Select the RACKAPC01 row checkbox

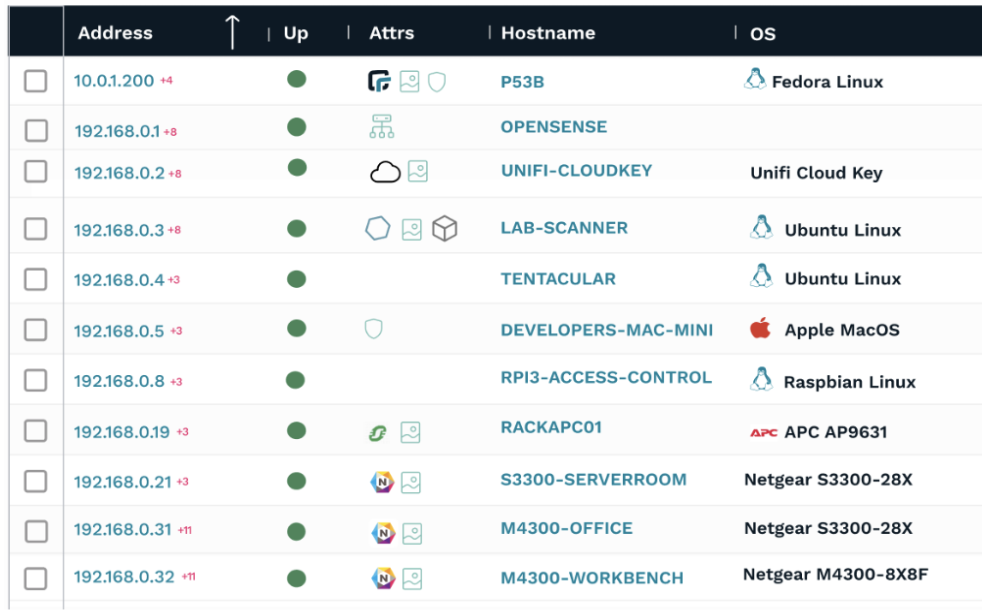pyautogui.click(x=35, y=431)
